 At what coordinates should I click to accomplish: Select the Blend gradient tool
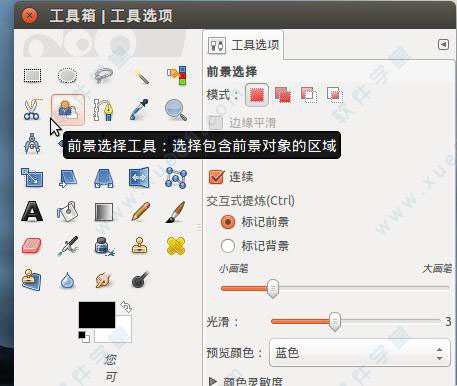tap(104, 212)
